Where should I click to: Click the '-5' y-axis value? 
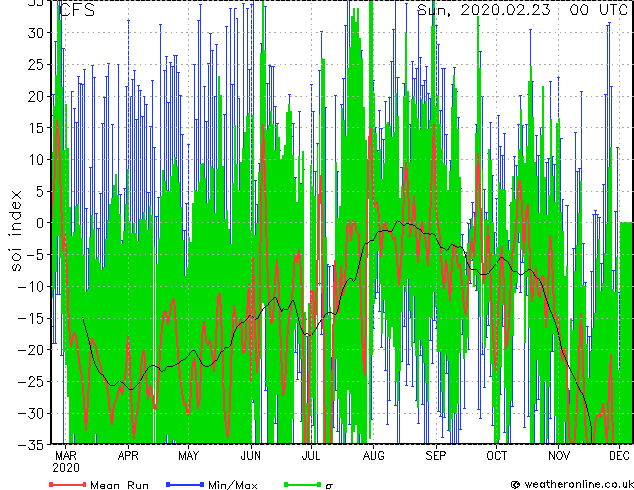tap(36, 255)
